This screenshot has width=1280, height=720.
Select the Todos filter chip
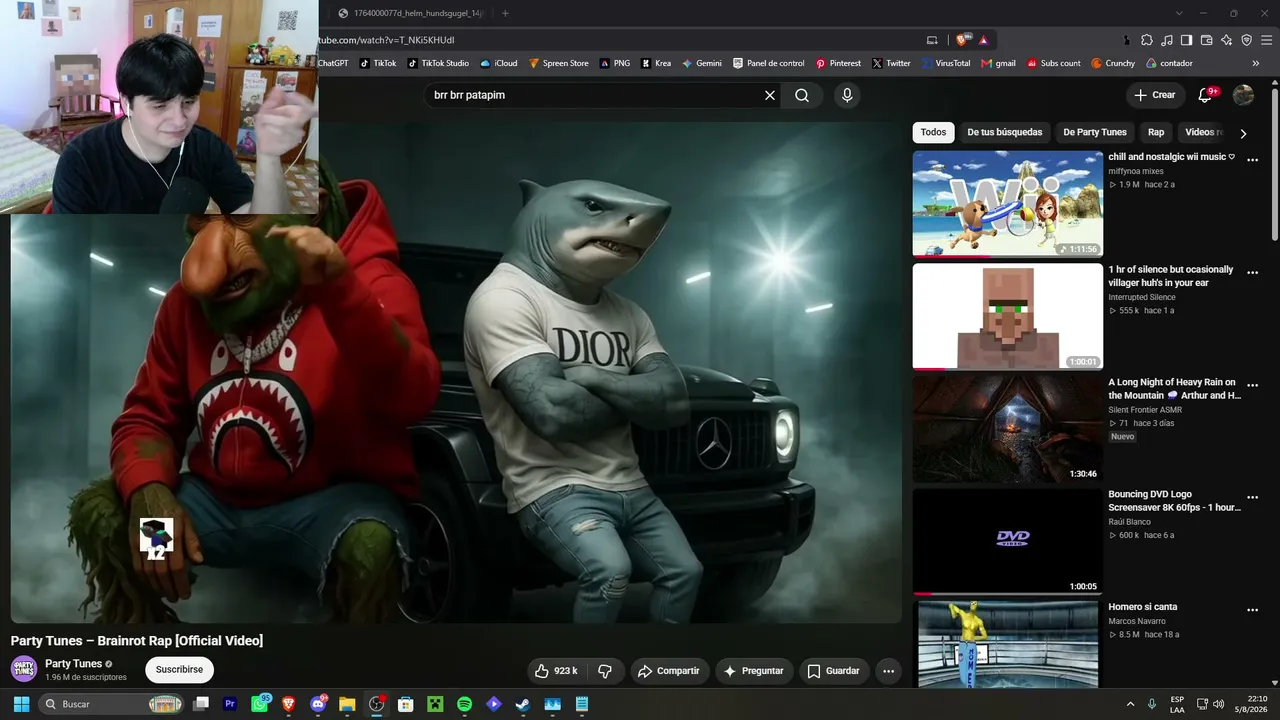click(933, 132)
